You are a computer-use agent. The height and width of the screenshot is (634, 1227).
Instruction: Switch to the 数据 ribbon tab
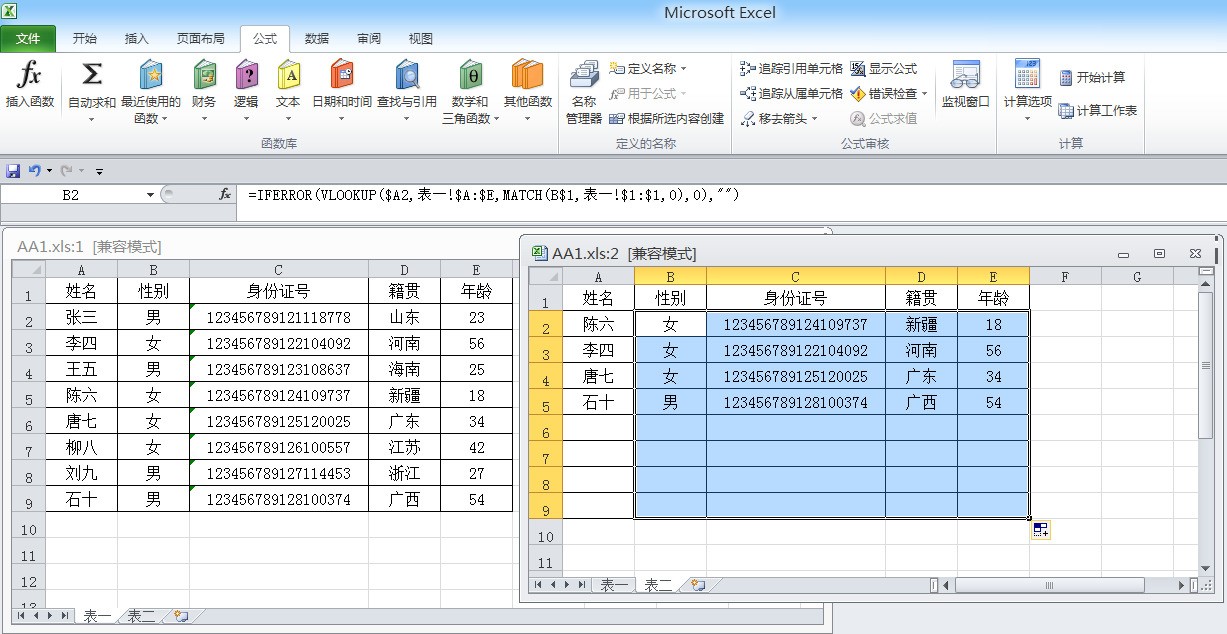[317, 39]
